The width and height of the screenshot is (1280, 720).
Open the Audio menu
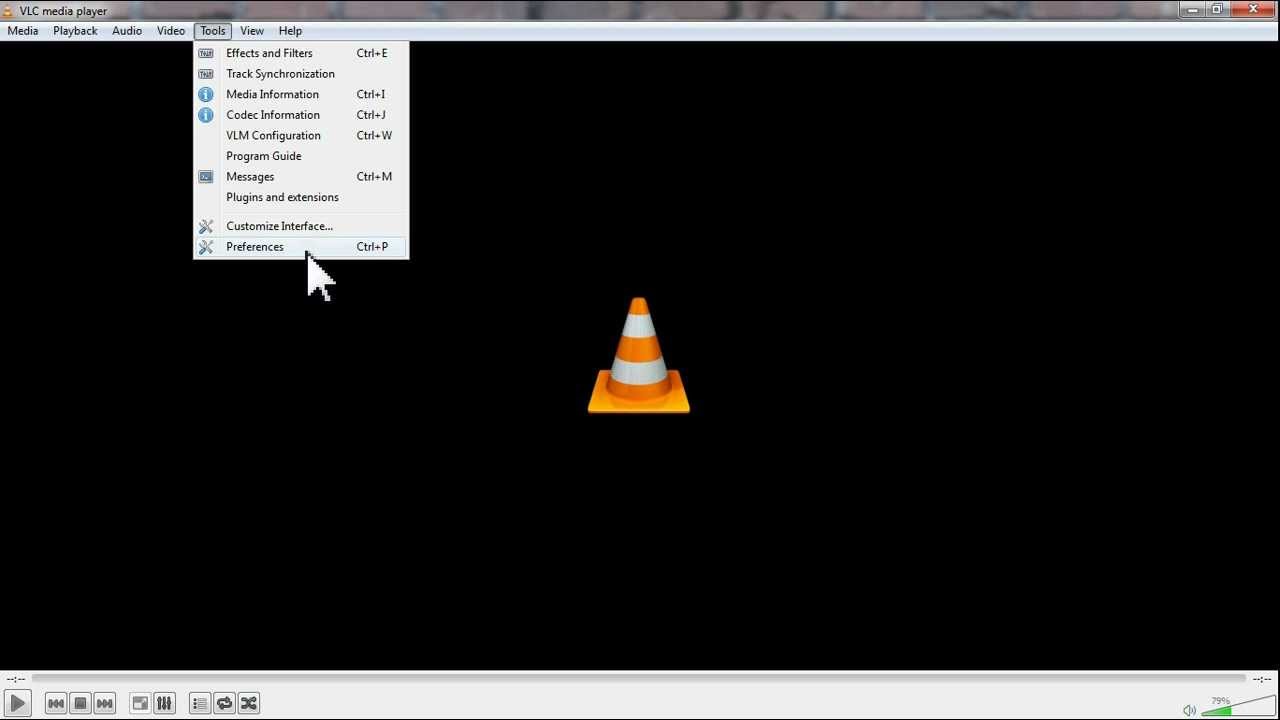[127, 31]
